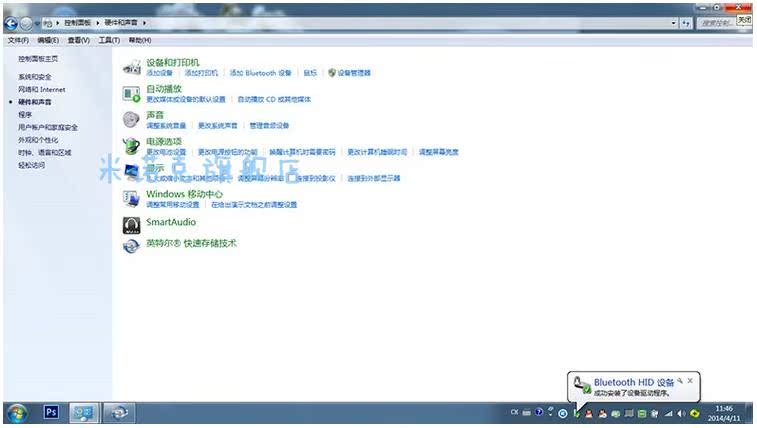Image resolution: width=757 pixels, height=428 pixels.
Task: Click the 声音 heading link
Action: (155, 115)
